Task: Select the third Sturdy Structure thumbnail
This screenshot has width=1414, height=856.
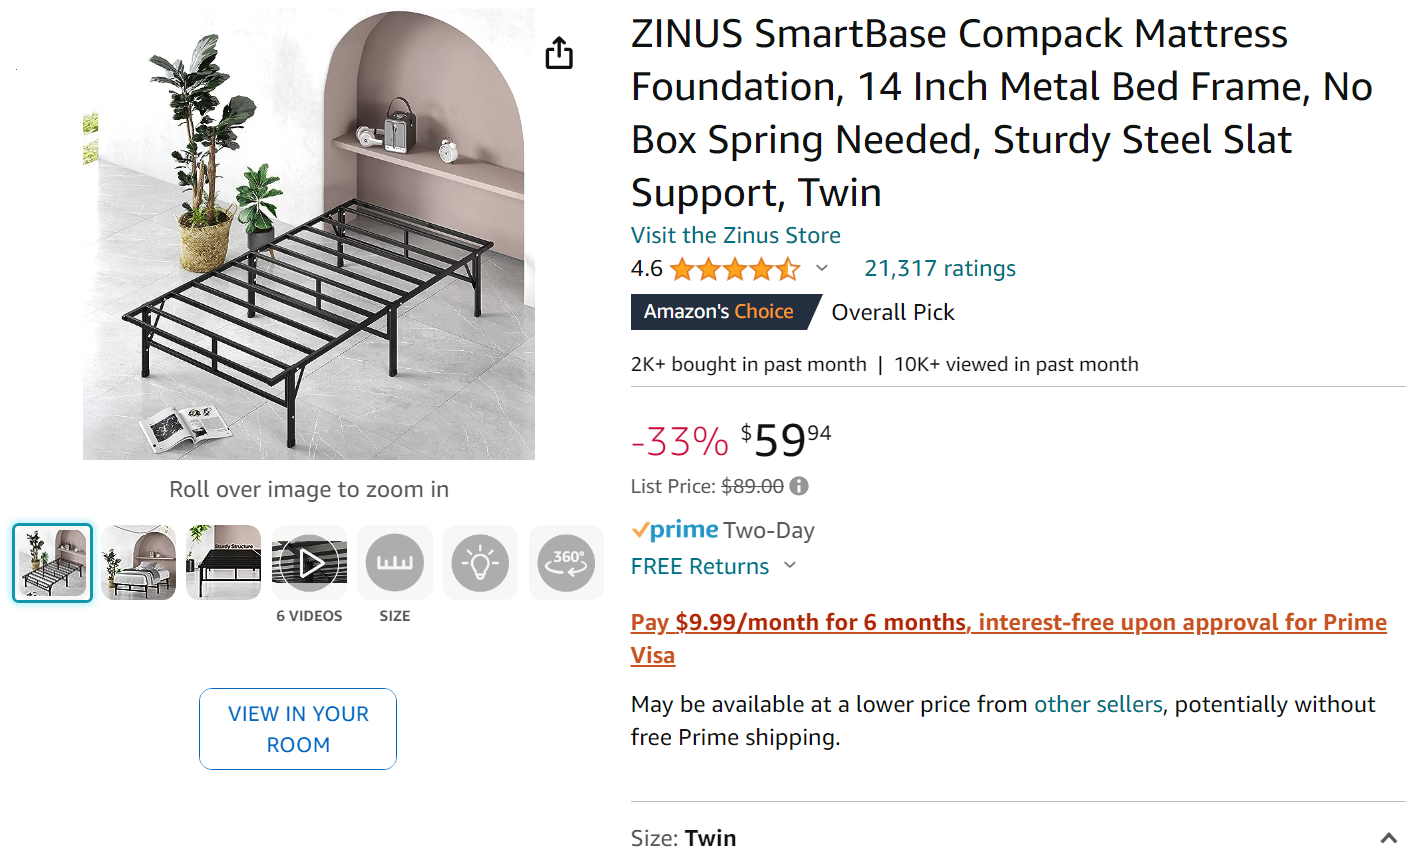Action: [x=224, y=563]
